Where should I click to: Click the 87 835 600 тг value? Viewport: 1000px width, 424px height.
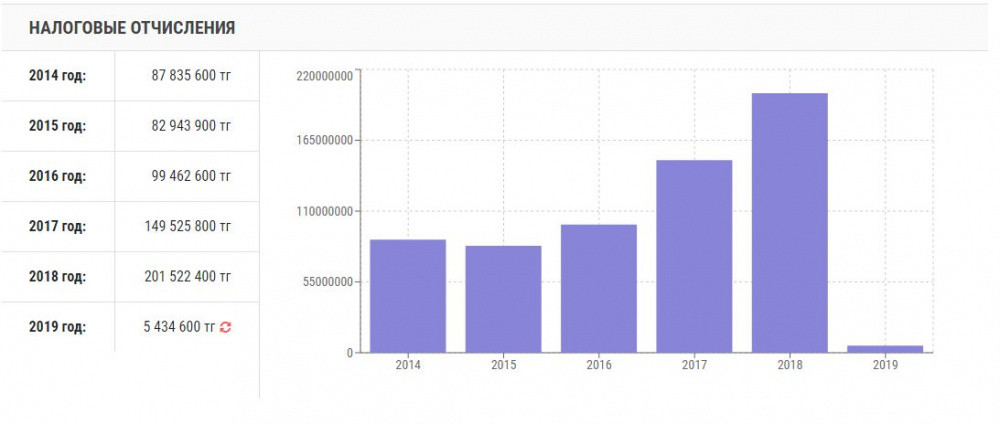click(x=191, y=76)
